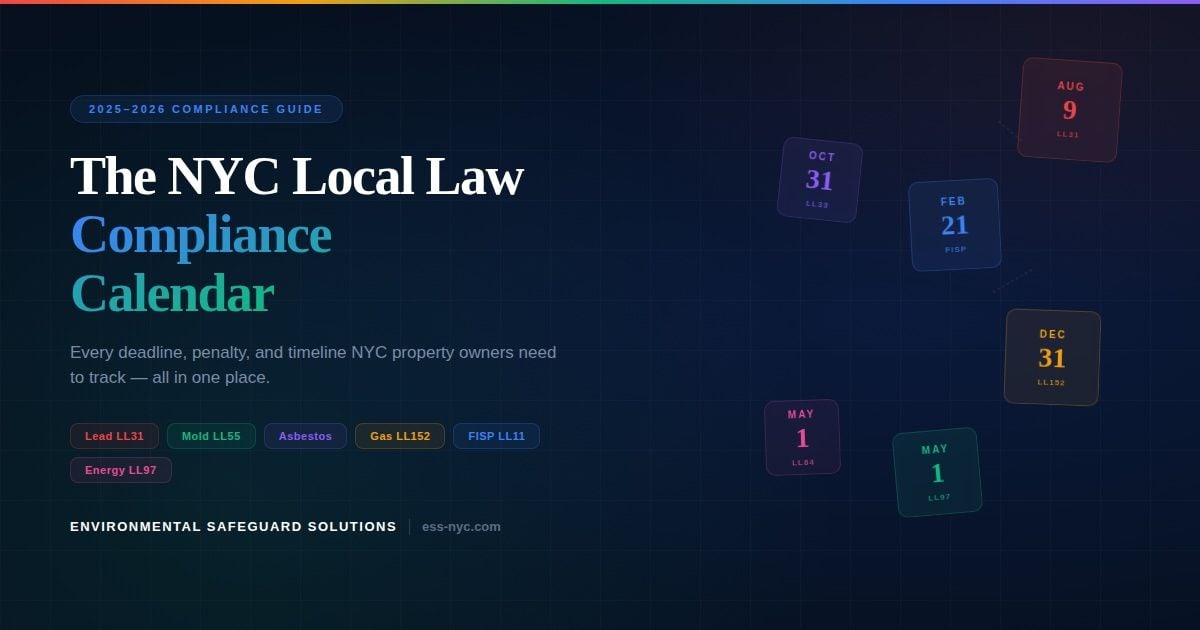Open the 2025–2026 Compliance Guide badge

(206, 109)
